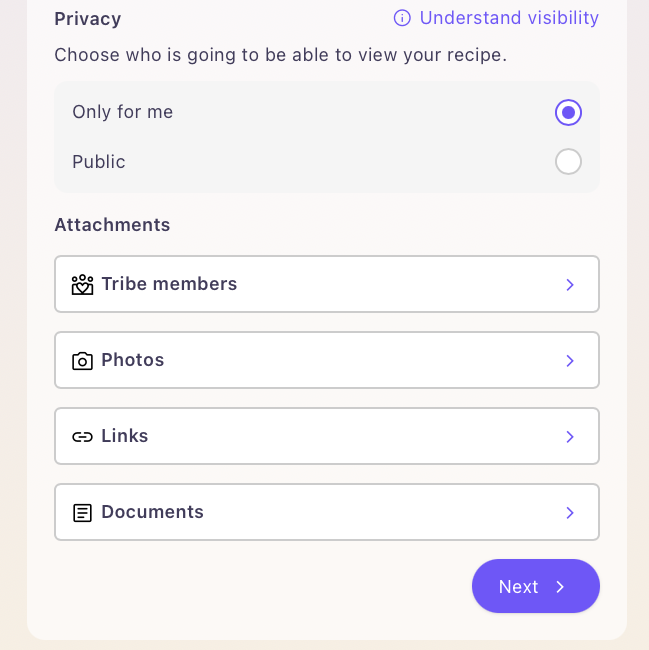Image resolution: width=649 pixels, height=650 pixels.
Task: Open the Photos attachment row
Action: (x=326, y=360)
